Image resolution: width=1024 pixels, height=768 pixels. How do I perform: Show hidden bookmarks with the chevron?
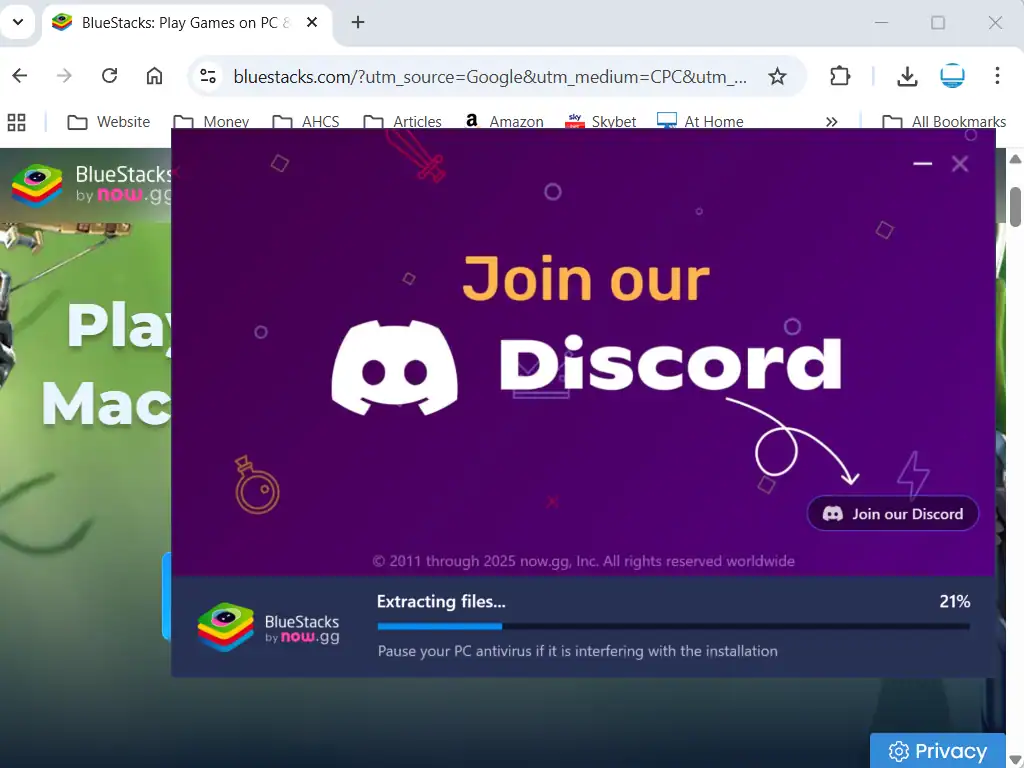tap(831, 122)
